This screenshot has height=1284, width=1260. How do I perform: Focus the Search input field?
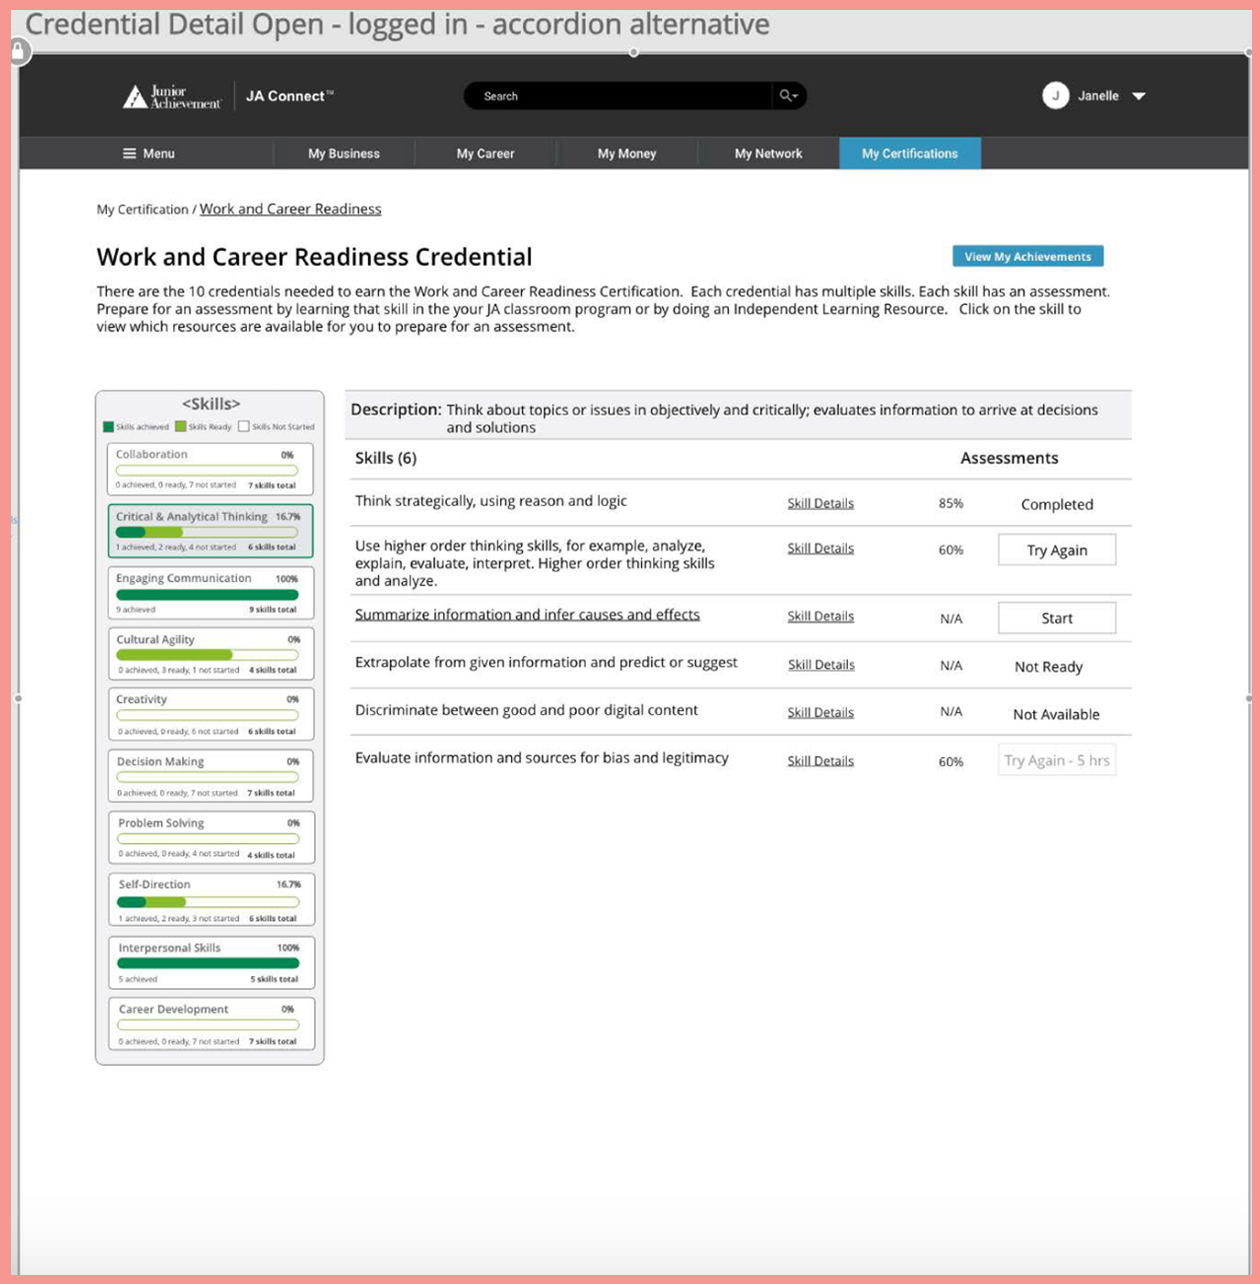click(618, 96)
